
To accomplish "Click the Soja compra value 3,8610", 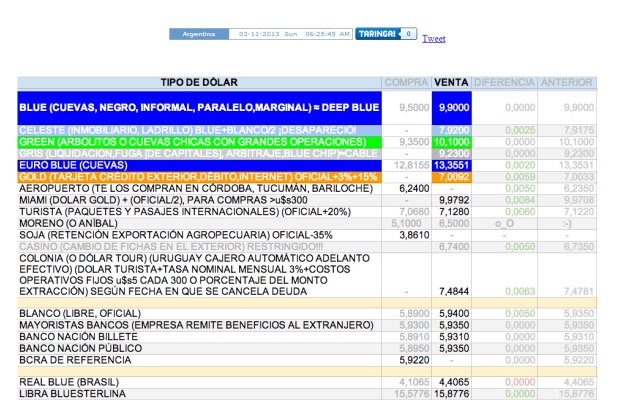I will (x=414, y=235).
